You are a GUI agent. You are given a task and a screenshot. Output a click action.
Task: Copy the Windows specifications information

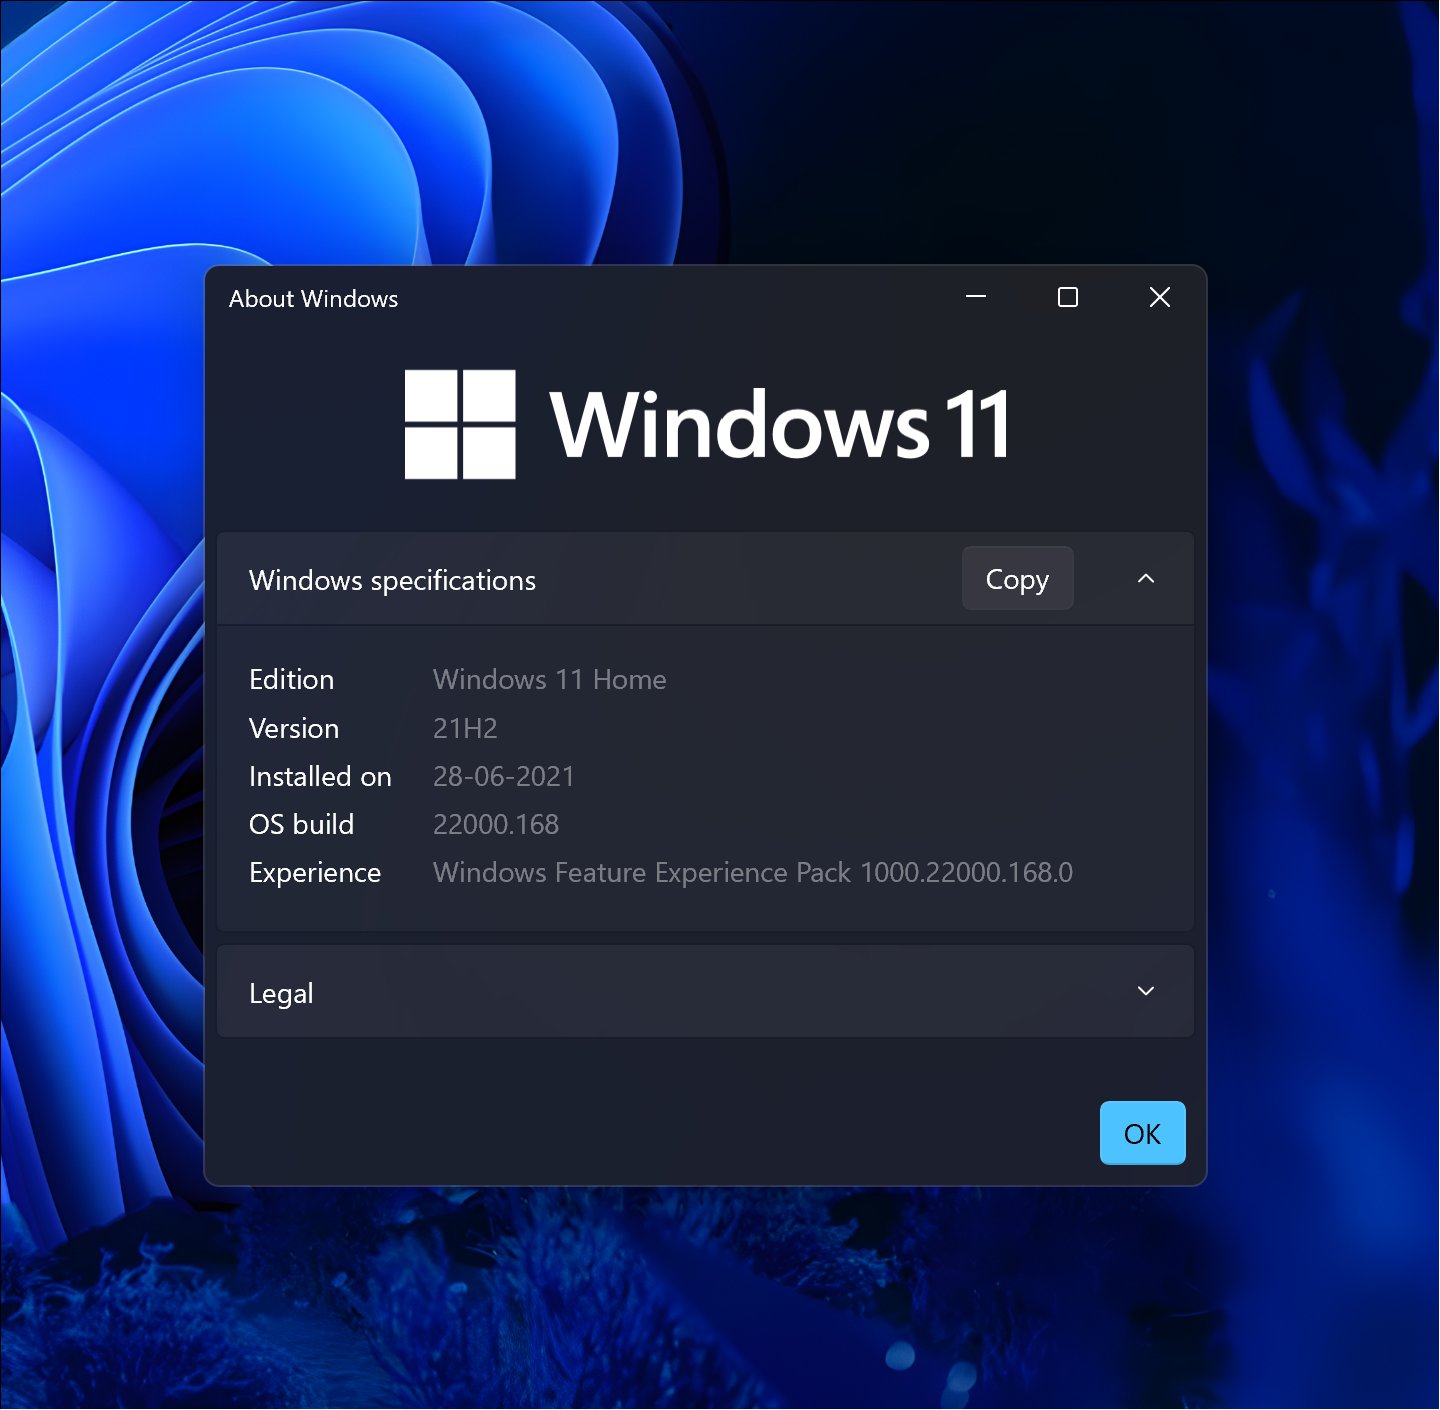pos(1017,579)
